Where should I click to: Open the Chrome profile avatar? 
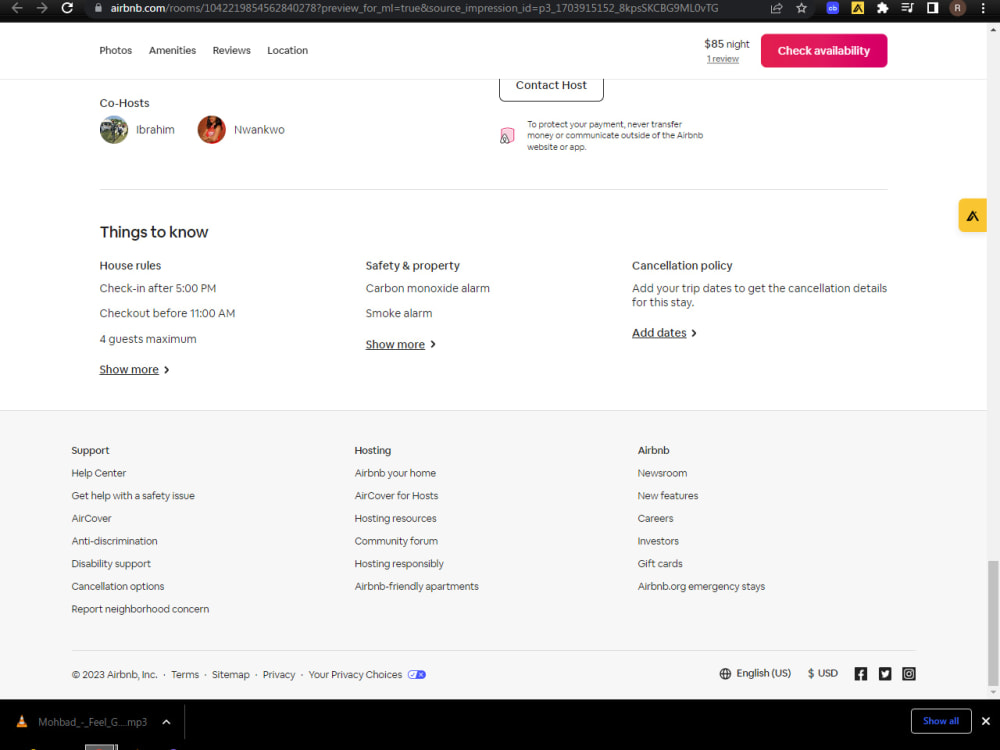(957, 8)
